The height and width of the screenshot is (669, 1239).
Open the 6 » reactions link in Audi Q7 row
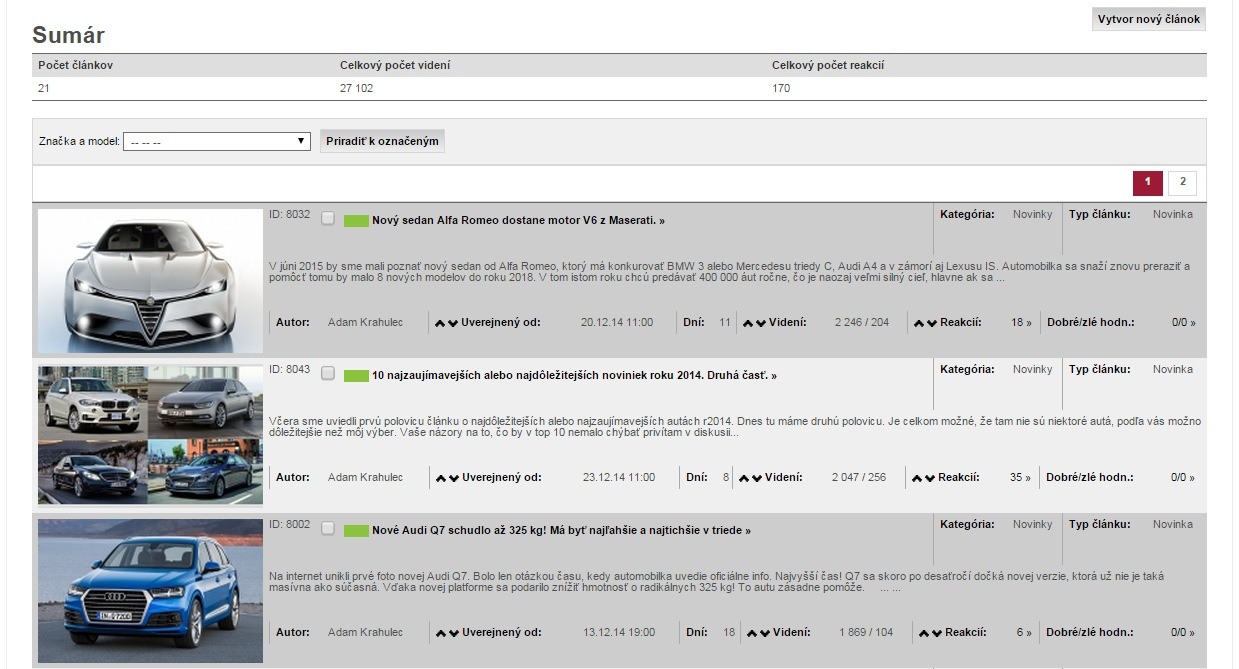pyautogui.click(x=1024, y=633)
